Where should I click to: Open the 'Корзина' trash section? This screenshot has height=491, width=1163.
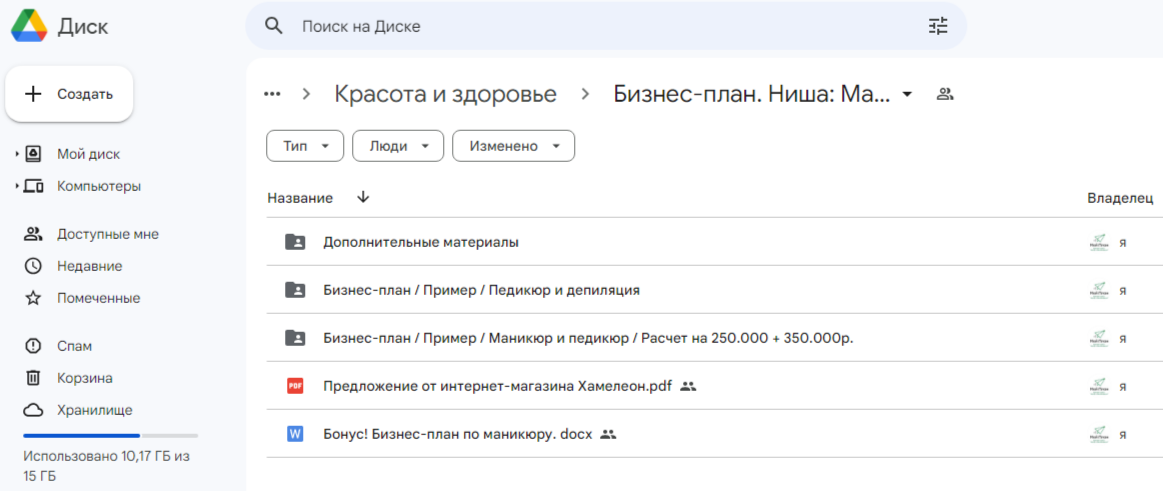coord(85,378)
